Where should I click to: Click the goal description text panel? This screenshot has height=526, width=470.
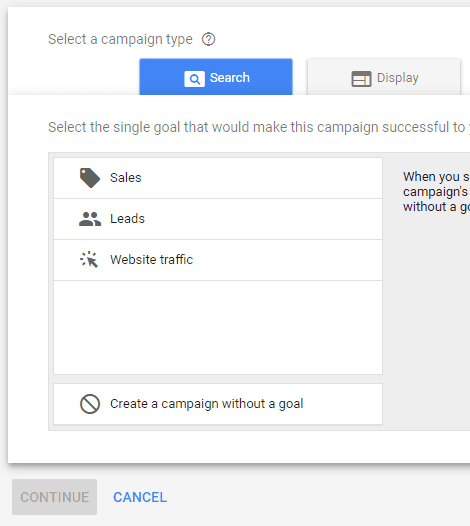(x=436, y=192)
